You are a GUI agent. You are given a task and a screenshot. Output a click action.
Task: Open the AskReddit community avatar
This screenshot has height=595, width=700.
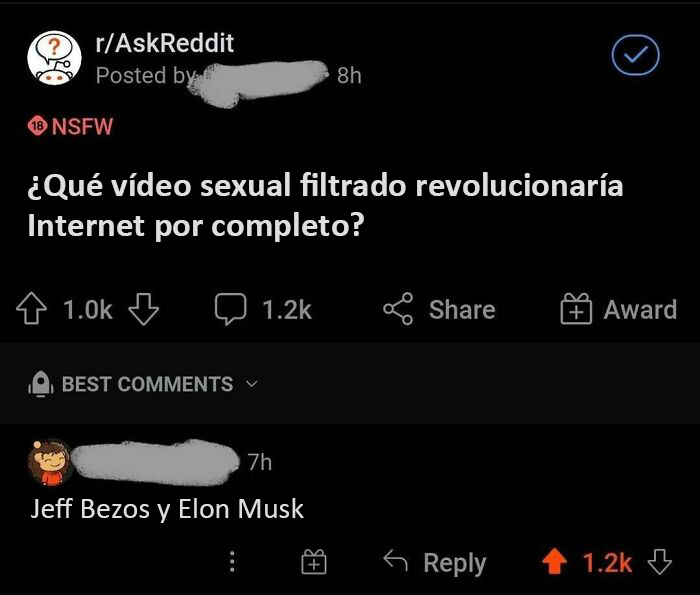point(54,58)
